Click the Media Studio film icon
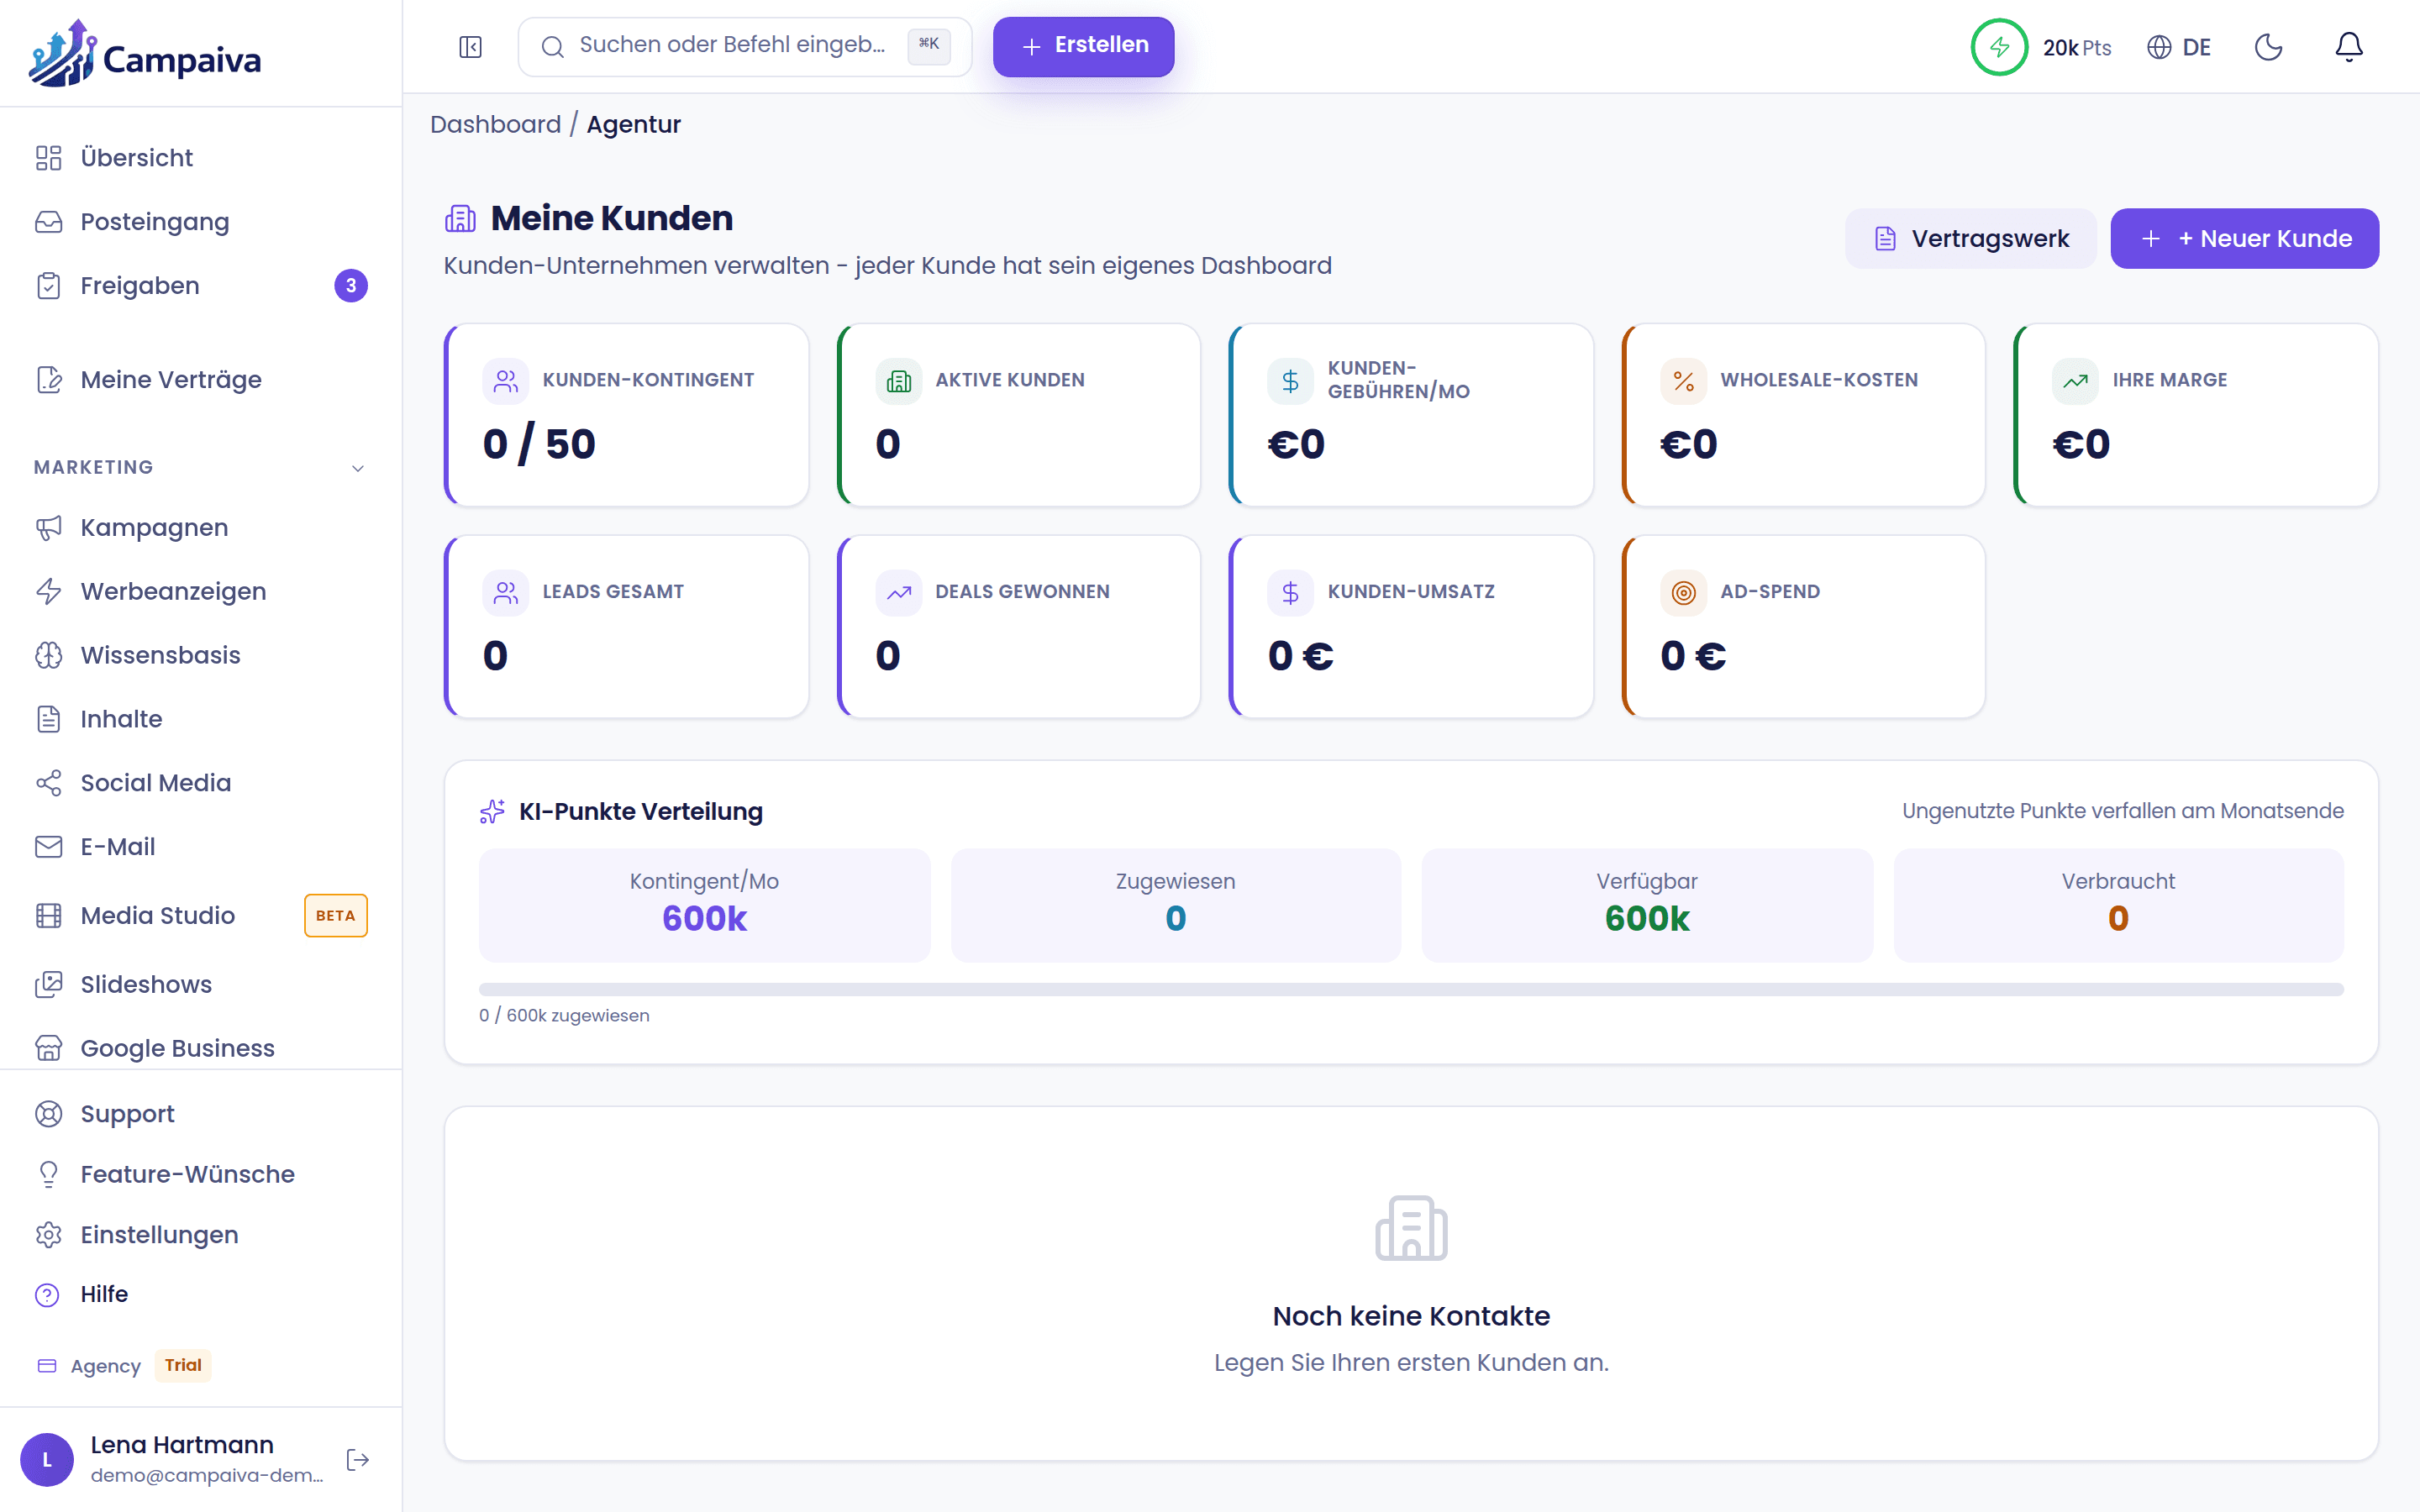Screen dimensions: 2420x1512 [48, 916]
